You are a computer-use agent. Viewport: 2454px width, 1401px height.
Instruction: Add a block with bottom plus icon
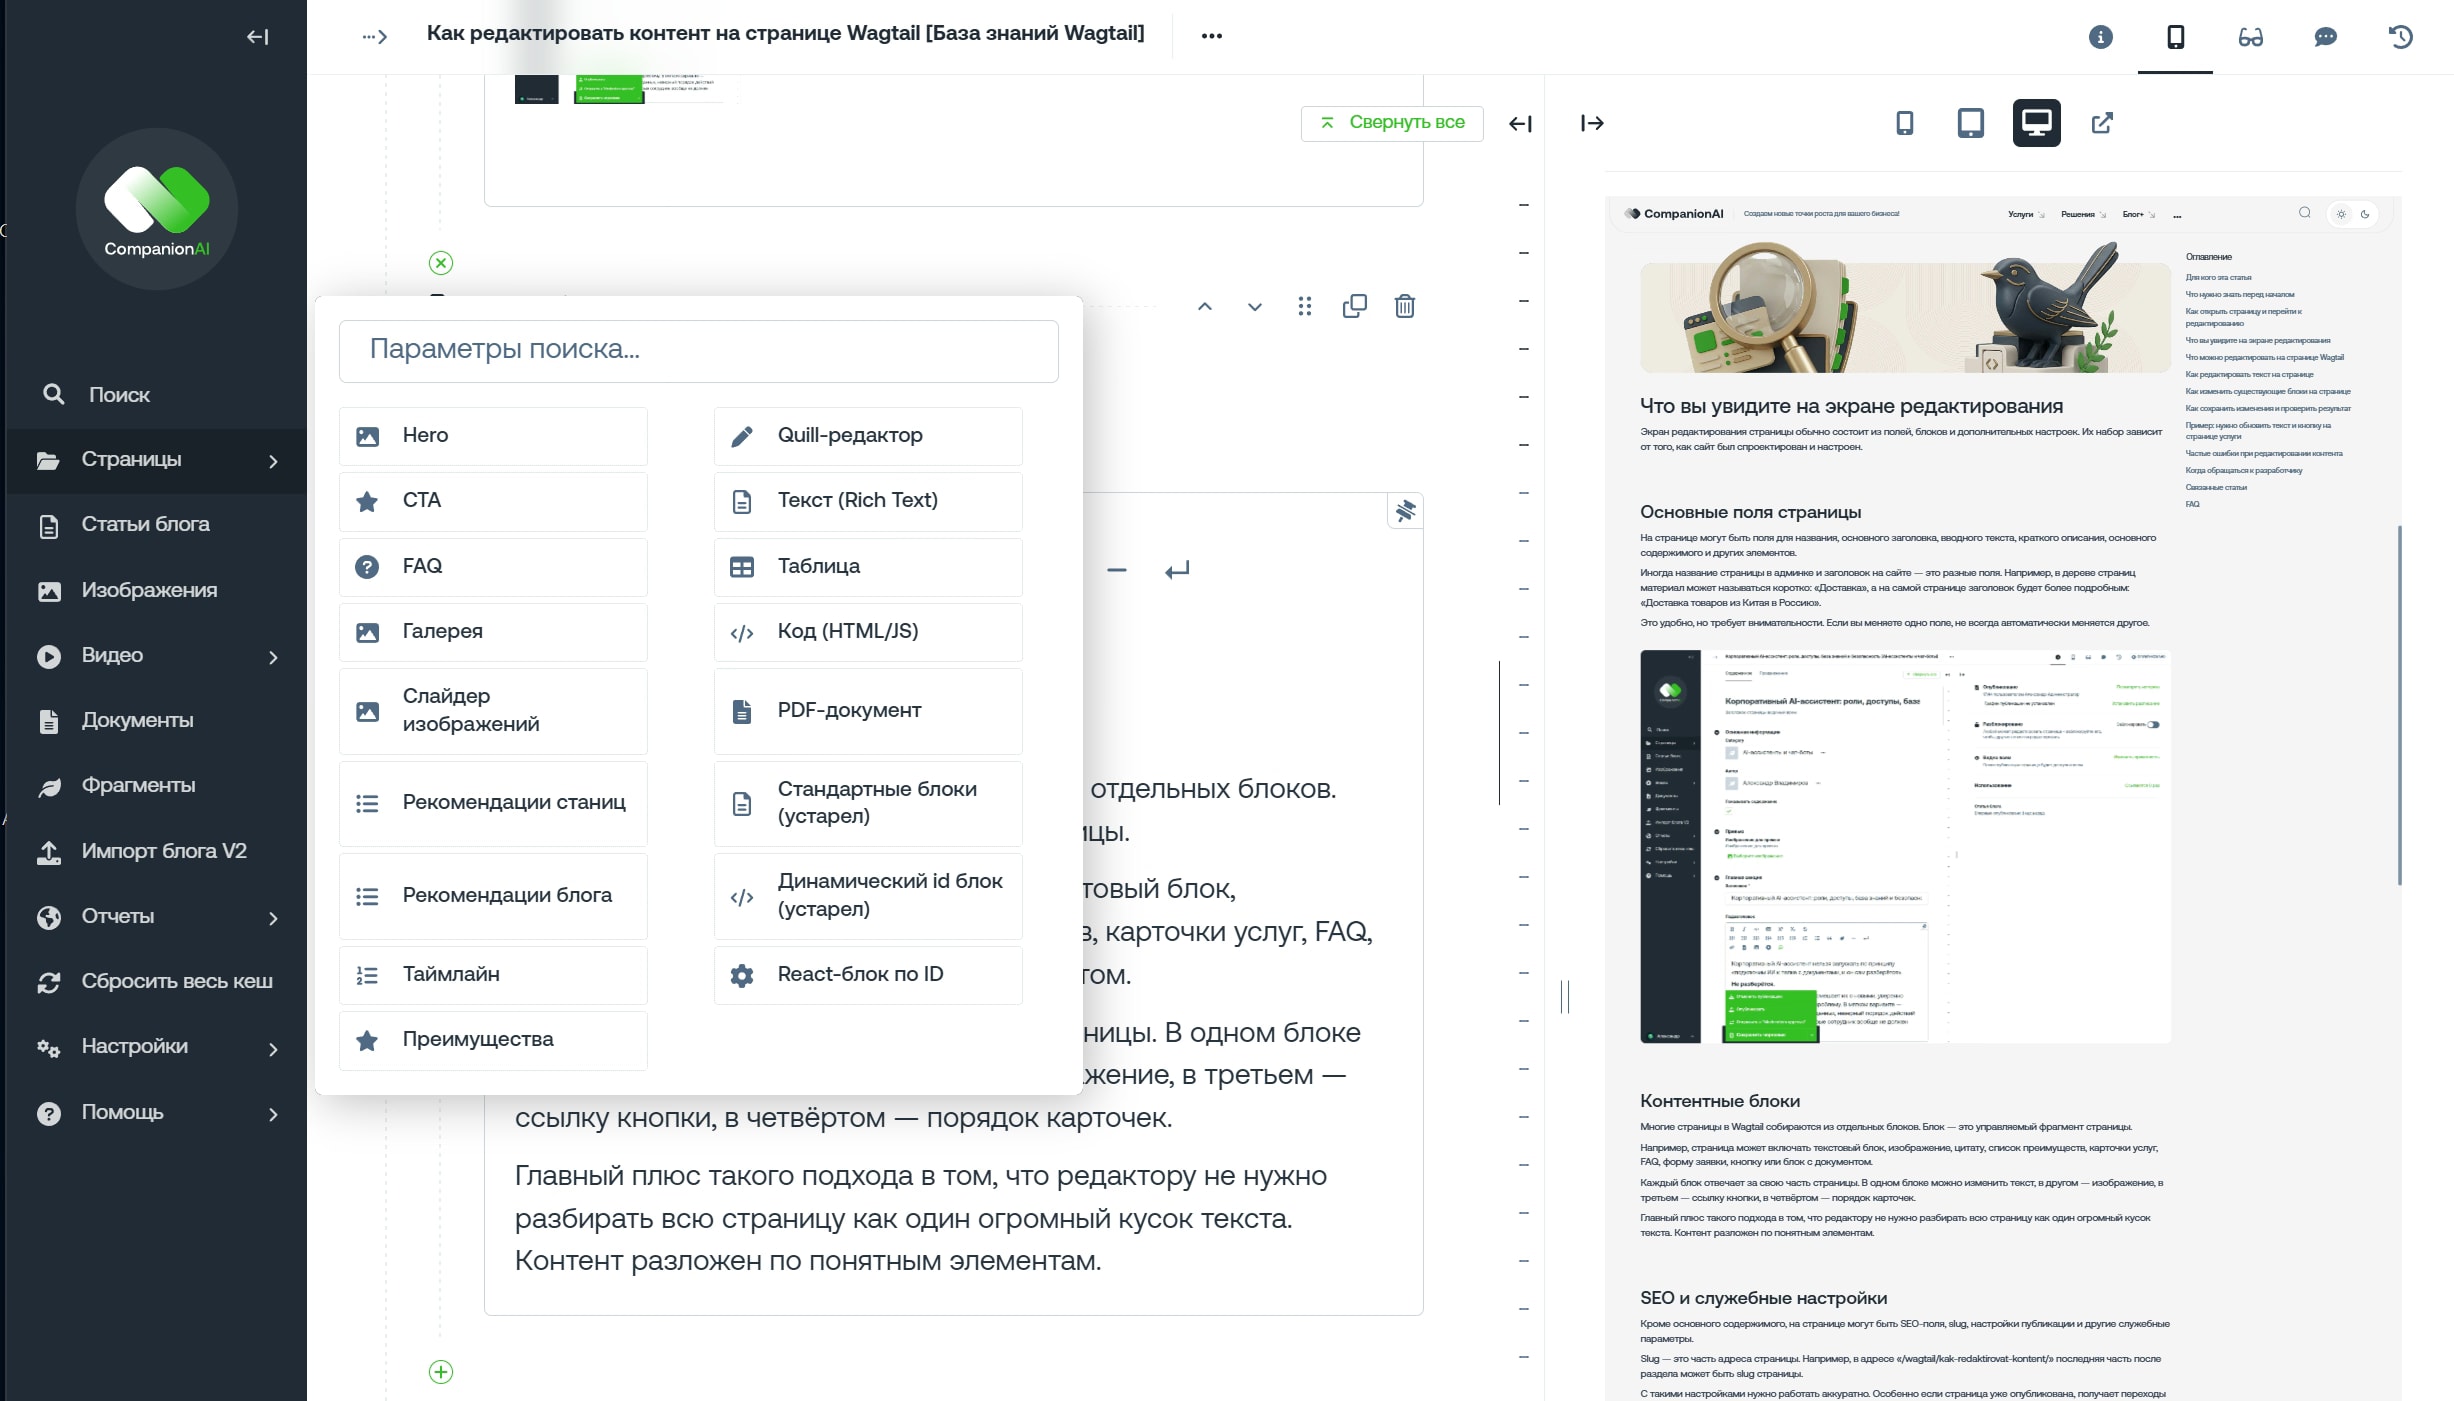click(x=441, y=1372)
